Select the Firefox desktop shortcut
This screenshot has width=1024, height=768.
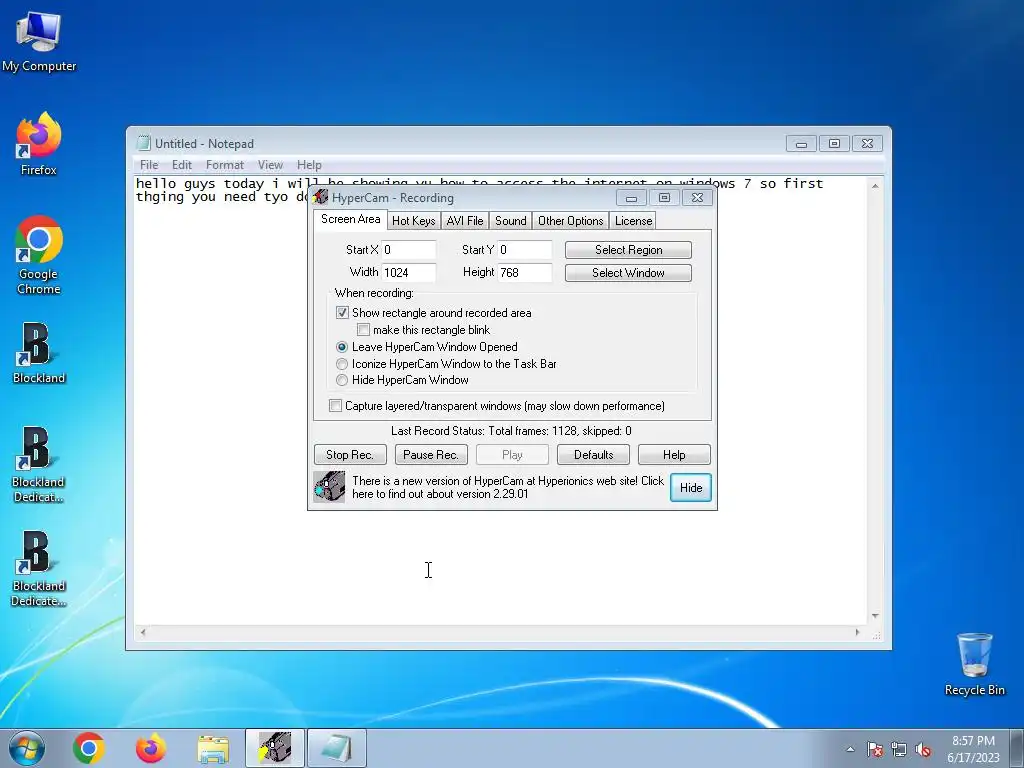point(39,144)
